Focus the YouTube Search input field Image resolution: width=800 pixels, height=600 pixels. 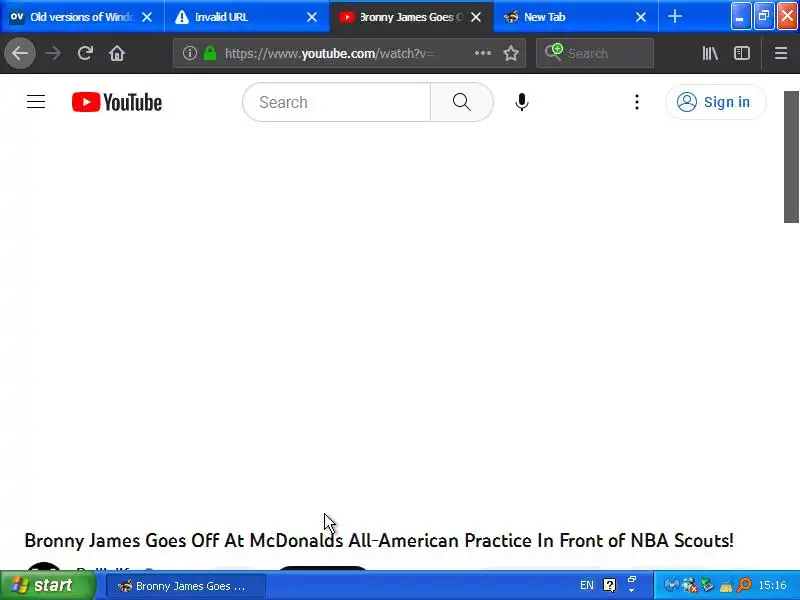pos(337,102)
